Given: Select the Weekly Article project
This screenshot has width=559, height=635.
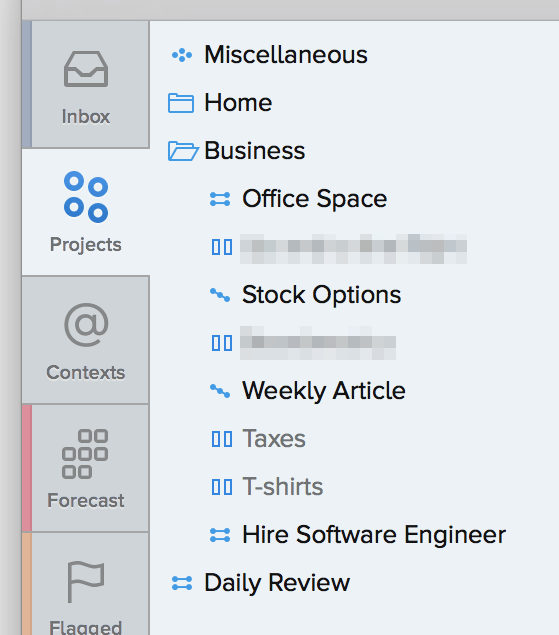Looking at the screenshot, I should coord(324,391).
